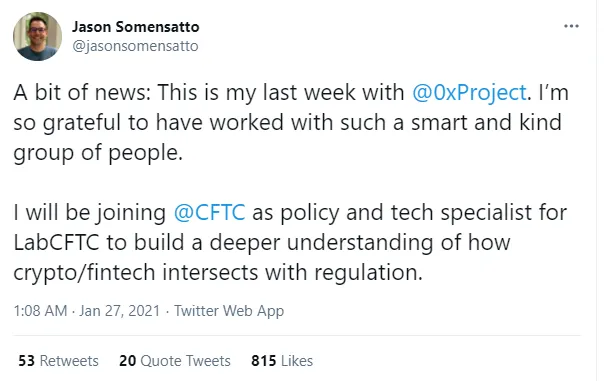The height and width of the screenshot is (381, 614).
Task: View the 53 Retweets list
Action: point(58,361)
